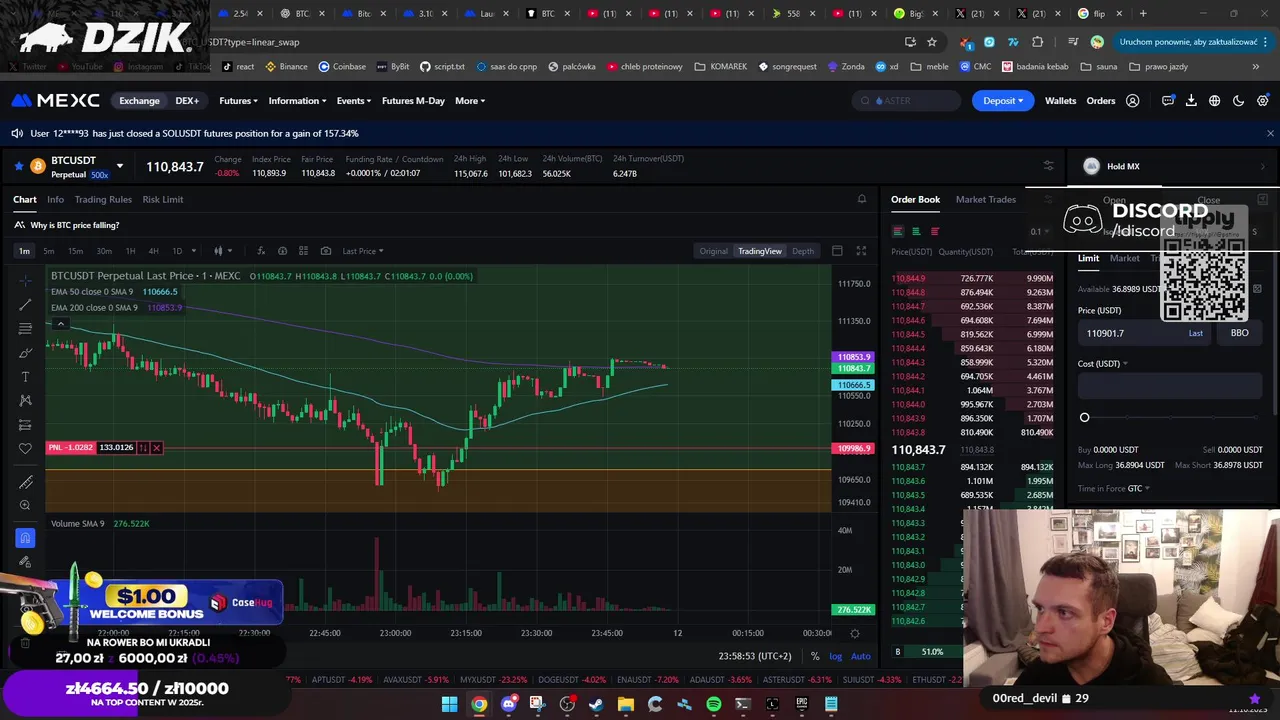This screenshot has height=720, width=1280.
Task: Open the Orders link
Action: click(1101, 101)
